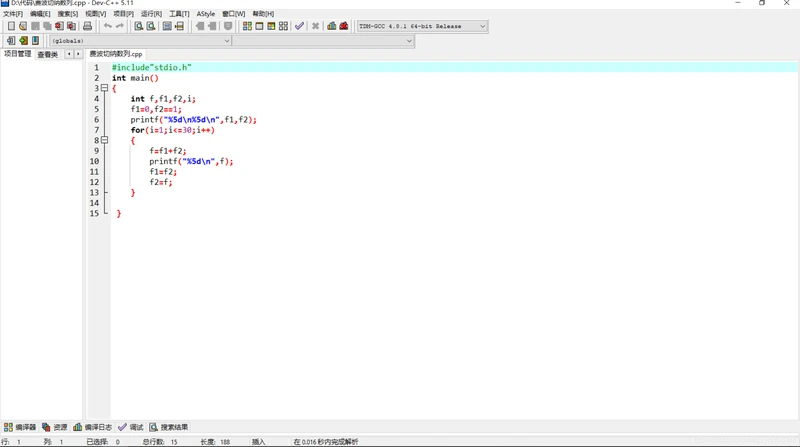Viewport: 800px width, 447px height.
Task: Click the Save All toolbar icon
Action: (47, 26)
